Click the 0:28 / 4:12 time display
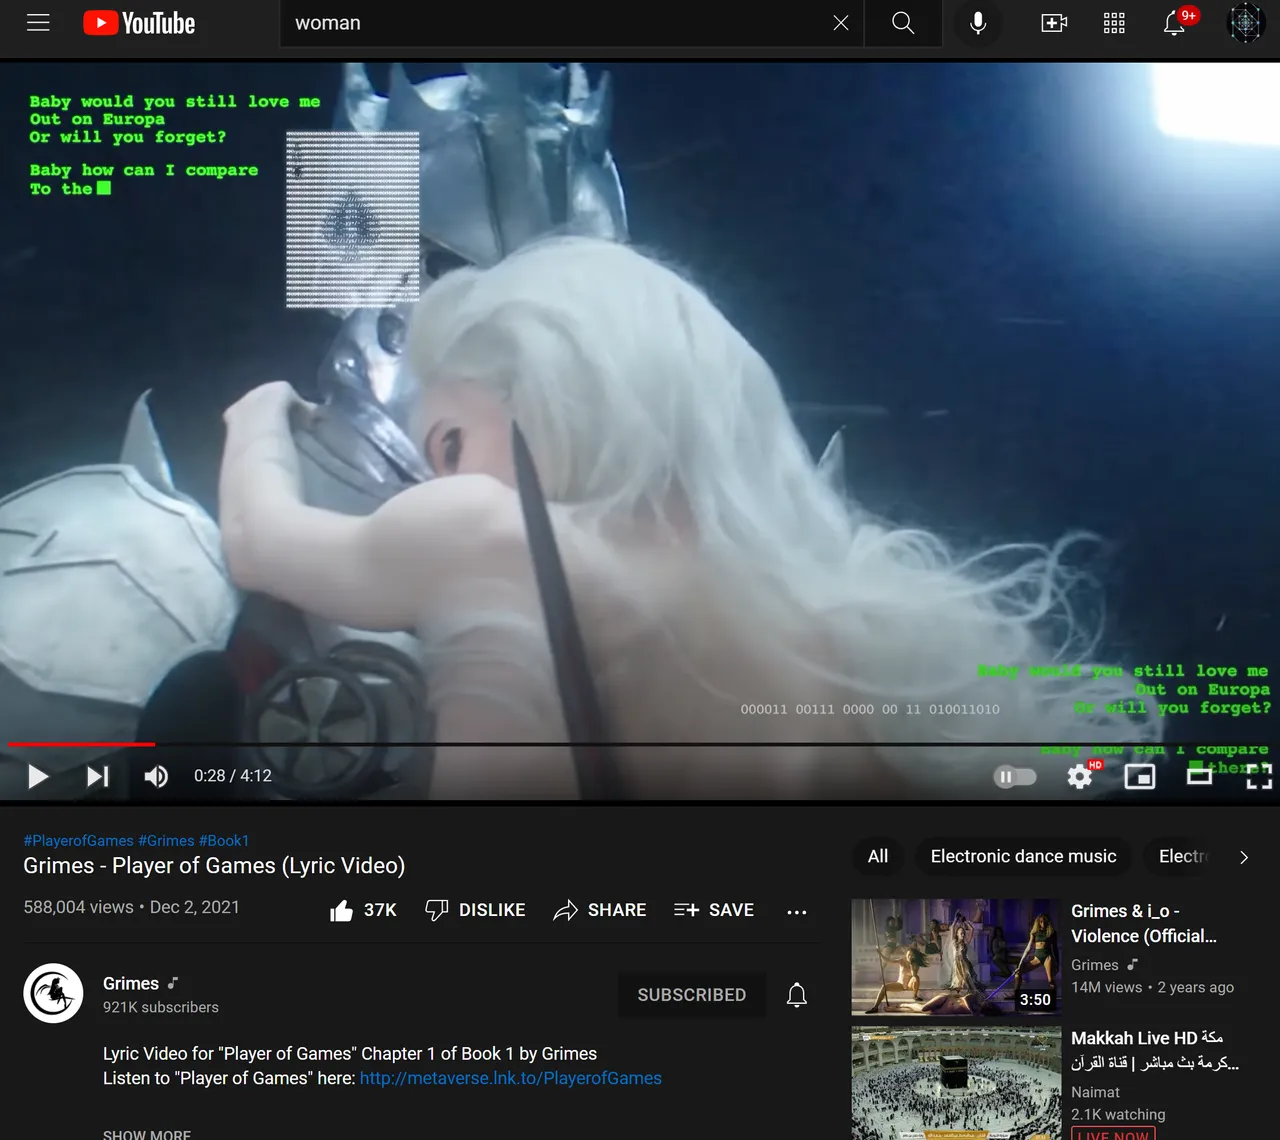The height and width of the screenshot is (1140, 1280). coord(233,776)
